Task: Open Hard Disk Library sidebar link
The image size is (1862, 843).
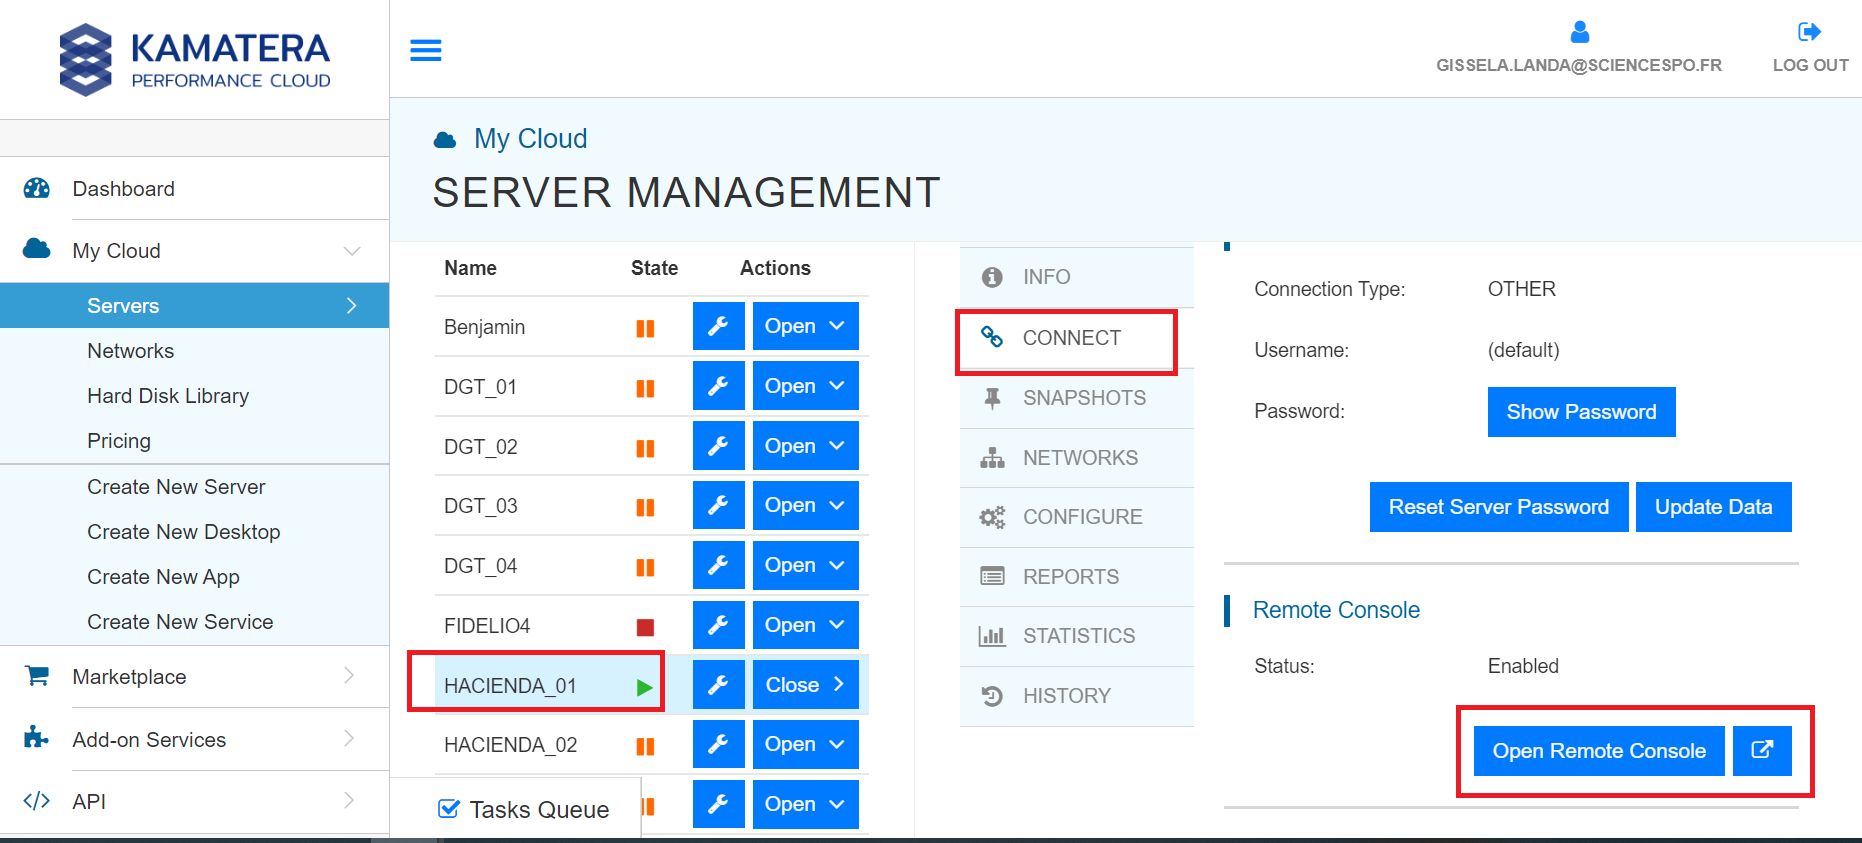Action: [168, 396]
